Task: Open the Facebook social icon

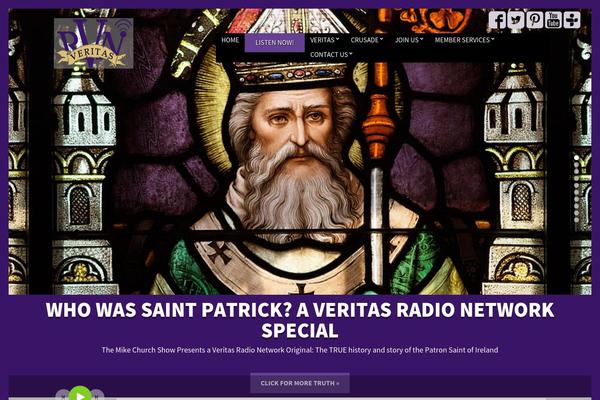Action: 497,20
